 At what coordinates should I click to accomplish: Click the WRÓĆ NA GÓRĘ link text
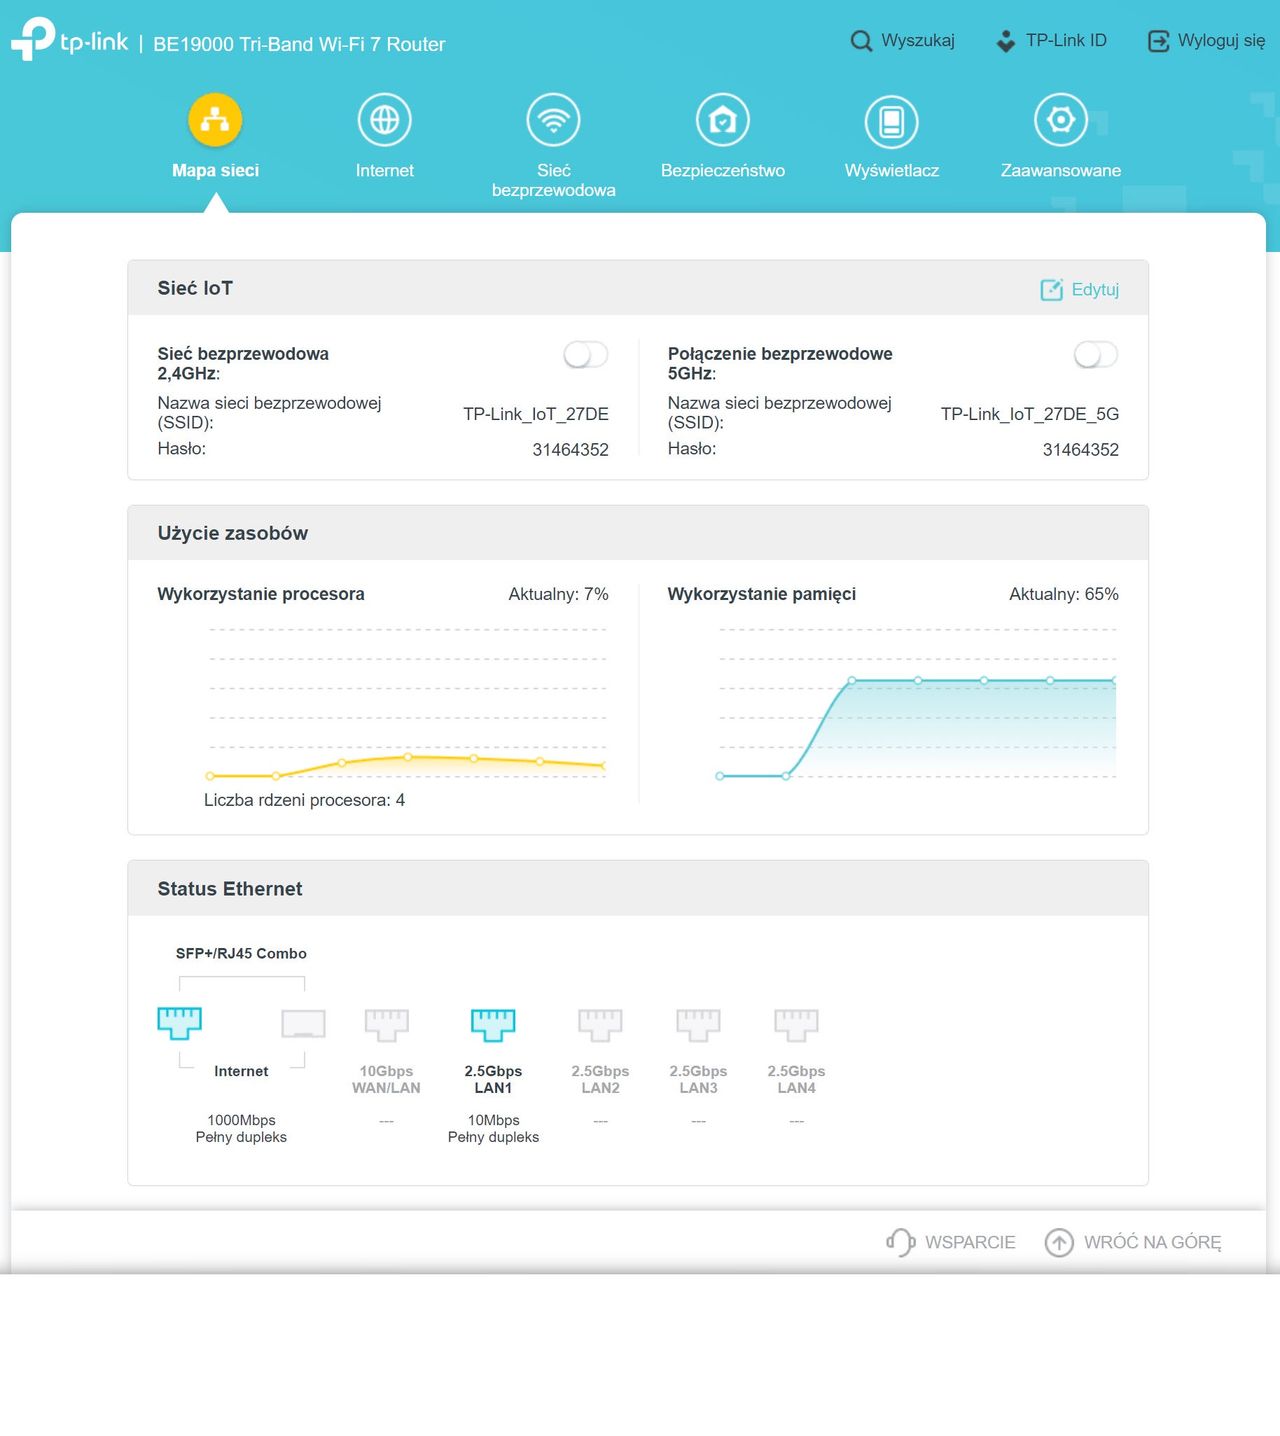1153,1242
